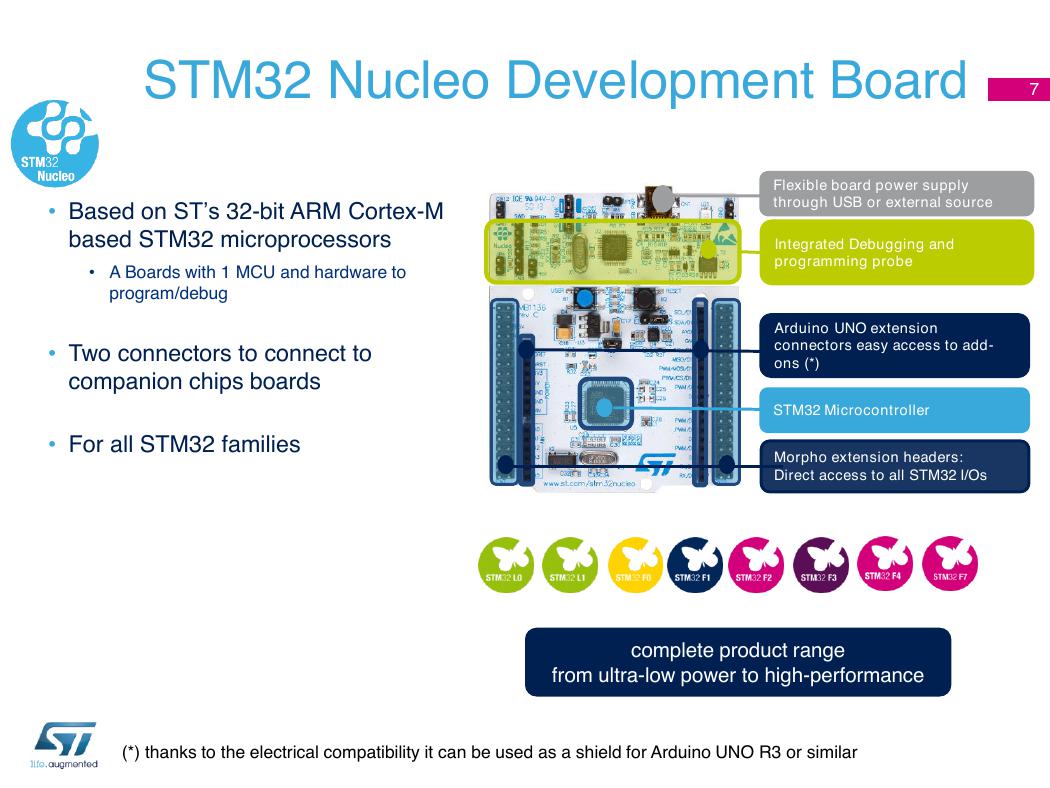
Task: Click the STM32 Microcontroller callout label
Action: [x=894, y=410]
